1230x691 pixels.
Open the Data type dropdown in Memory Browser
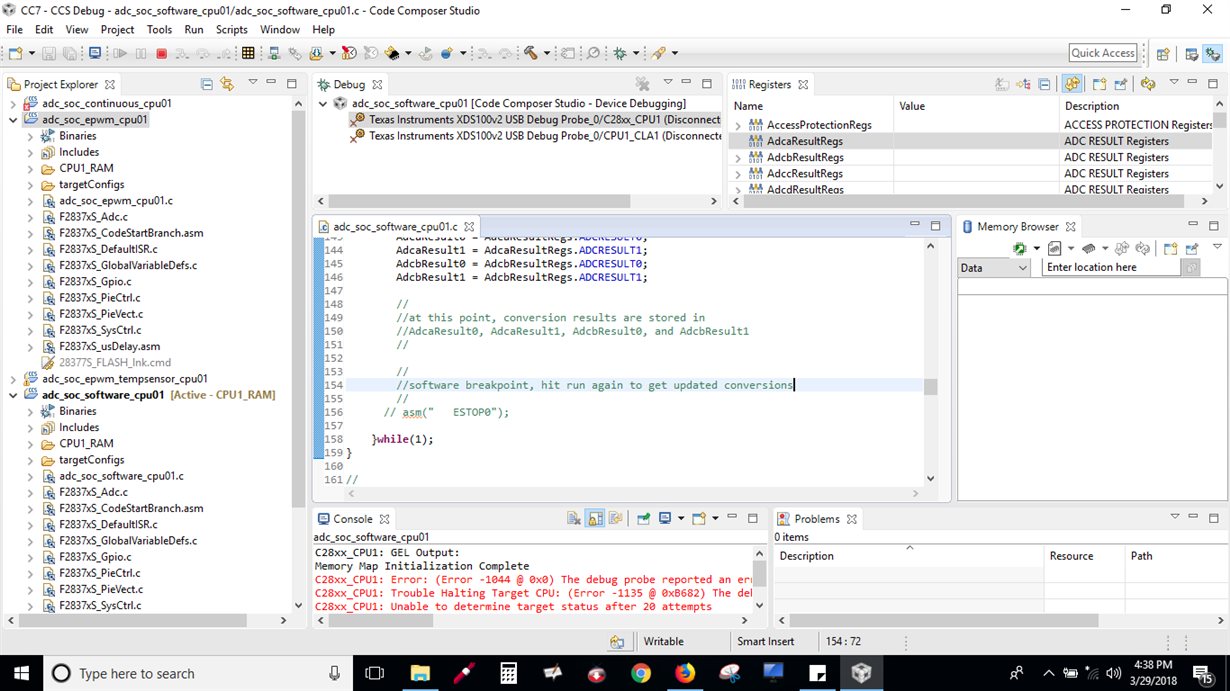[x=1021, y=268]
